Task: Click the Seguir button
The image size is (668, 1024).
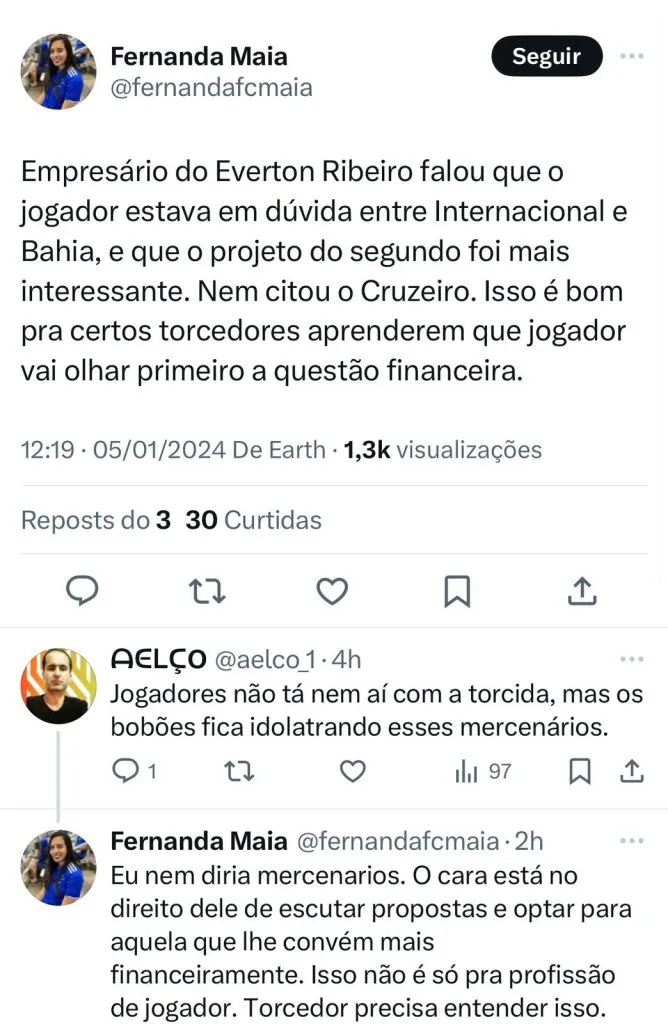Action: pyautogui.click(x=547, y=57)
